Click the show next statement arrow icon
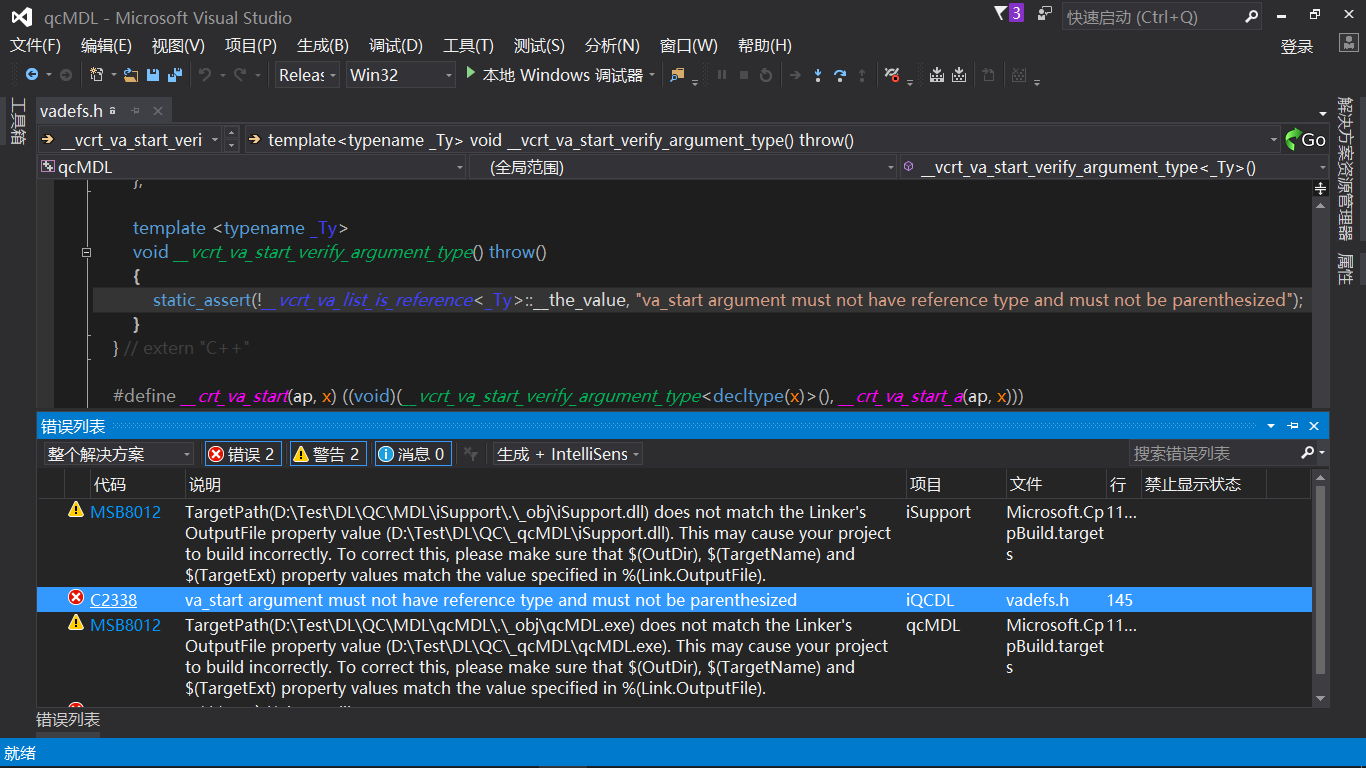Image resolution: width=1366 pixels, height=768 pixels. pos(796,75)
